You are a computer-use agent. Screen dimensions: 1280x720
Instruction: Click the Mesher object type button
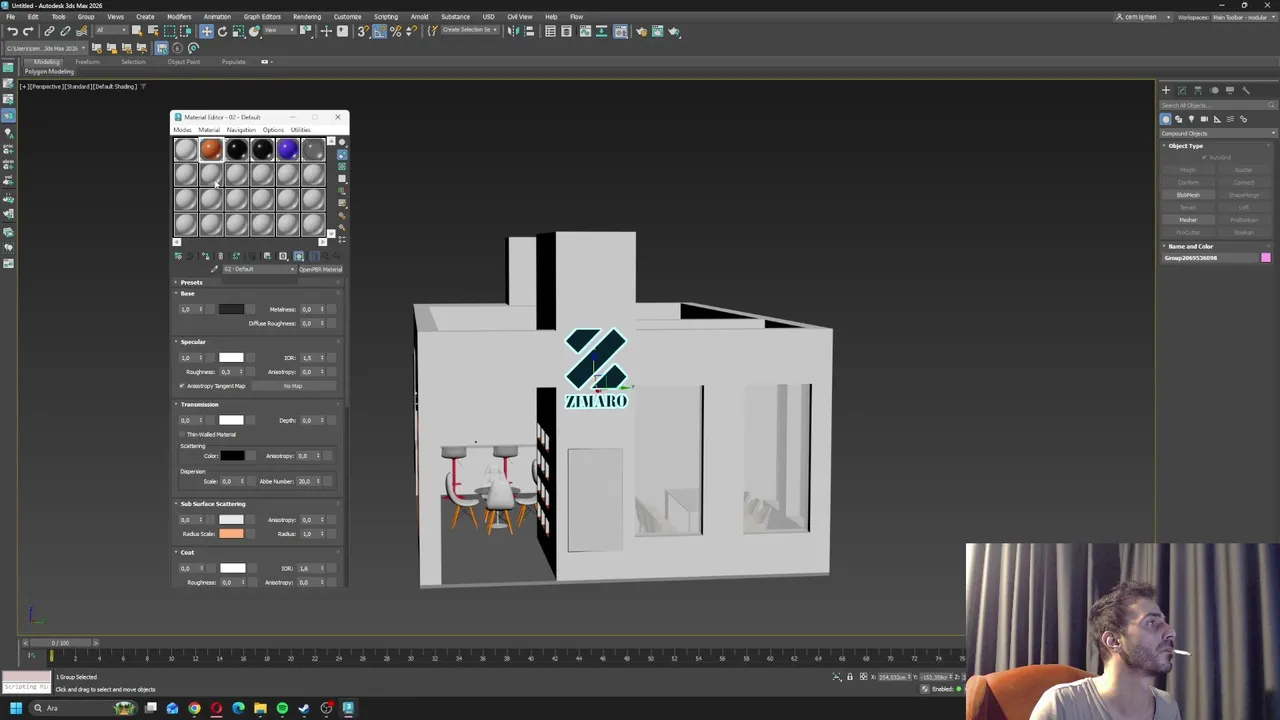pyautogui.click(x=1188, y=220)
